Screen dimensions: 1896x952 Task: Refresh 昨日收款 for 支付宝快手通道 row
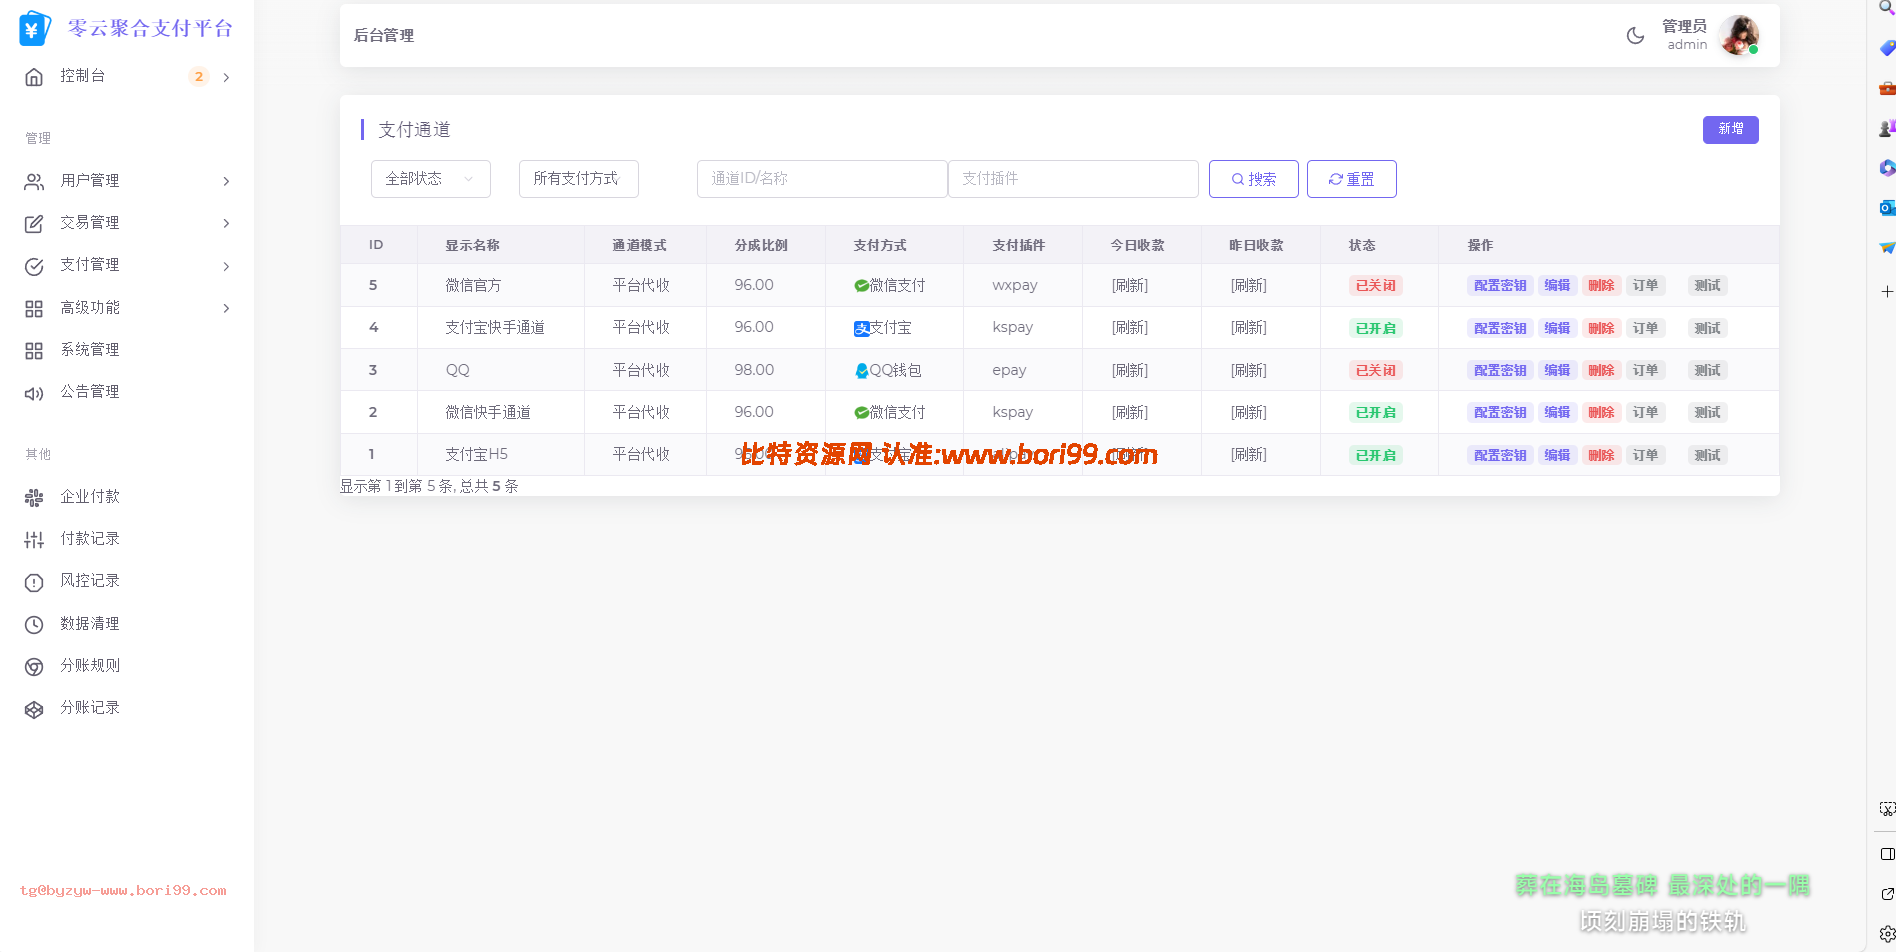pos(1249,328)
